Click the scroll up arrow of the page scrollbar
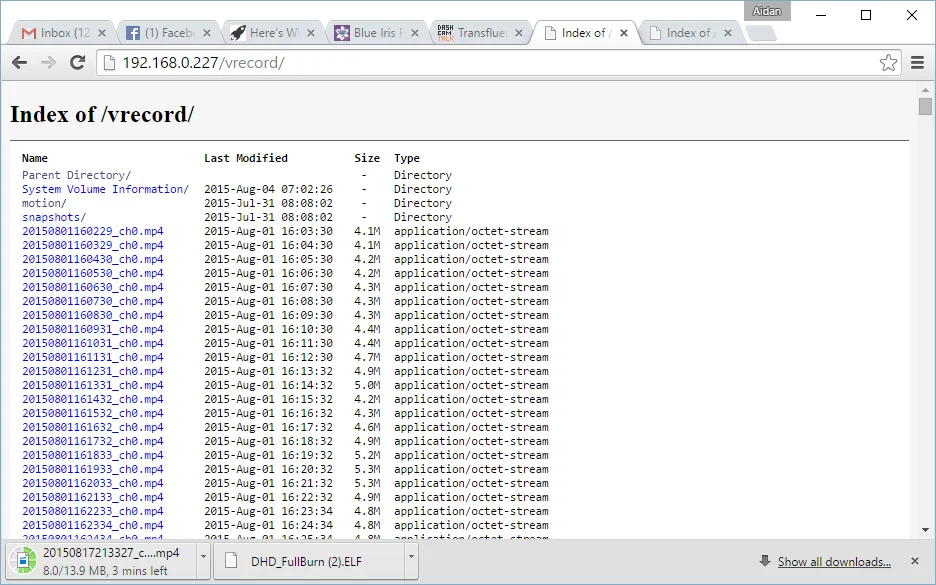The width and height of the screenshot is (936, 585). (925, 90)
